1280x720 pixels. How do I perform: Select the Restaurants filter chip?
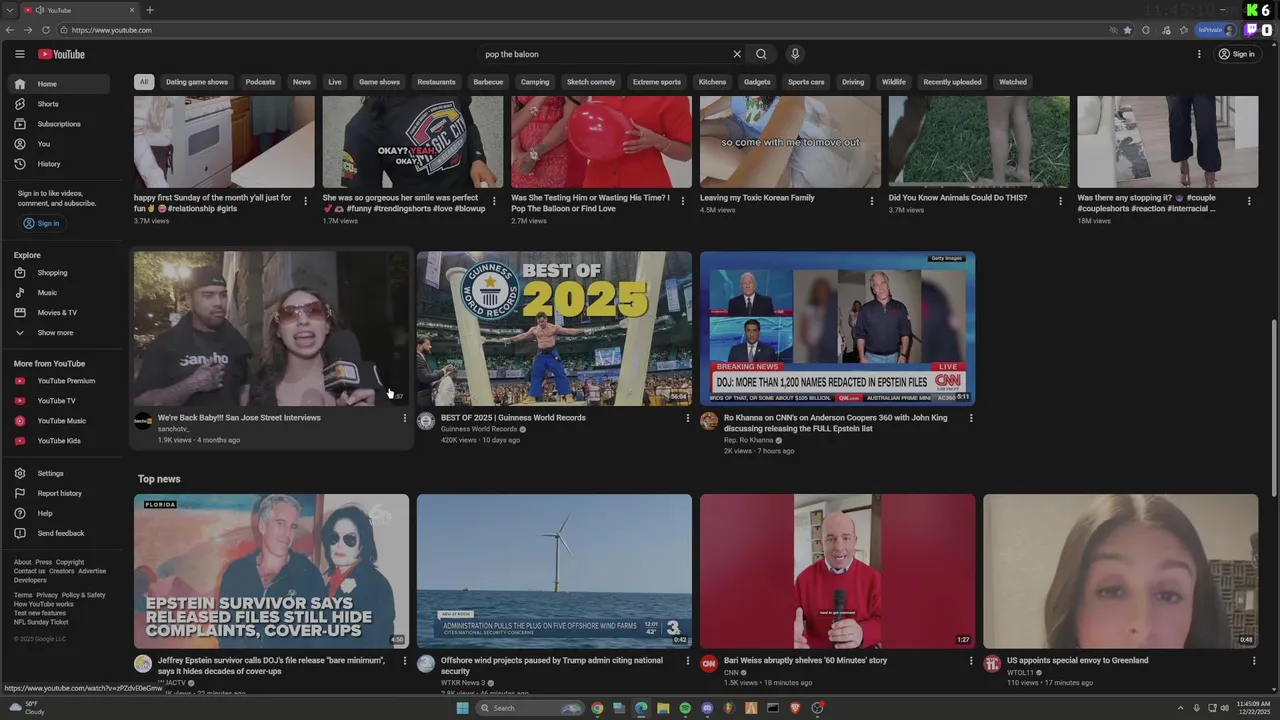tap(436, 82)
